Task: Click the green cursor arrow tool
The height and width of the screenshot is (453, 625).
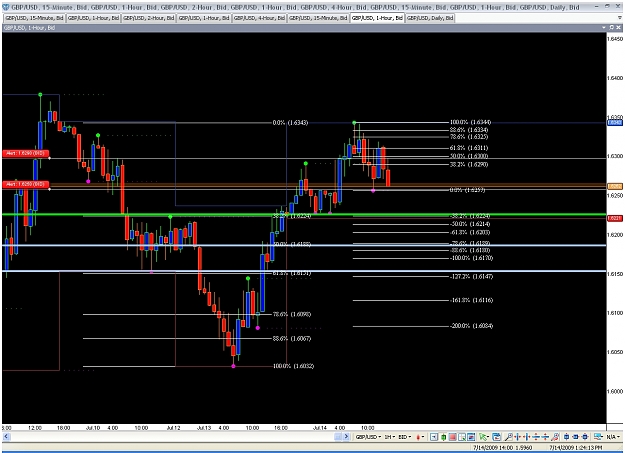Action: (483, 437)
